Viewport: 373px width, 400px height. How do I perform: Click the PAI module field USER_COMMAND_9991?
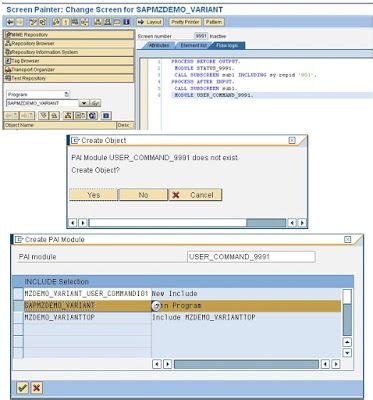(251, 257)
